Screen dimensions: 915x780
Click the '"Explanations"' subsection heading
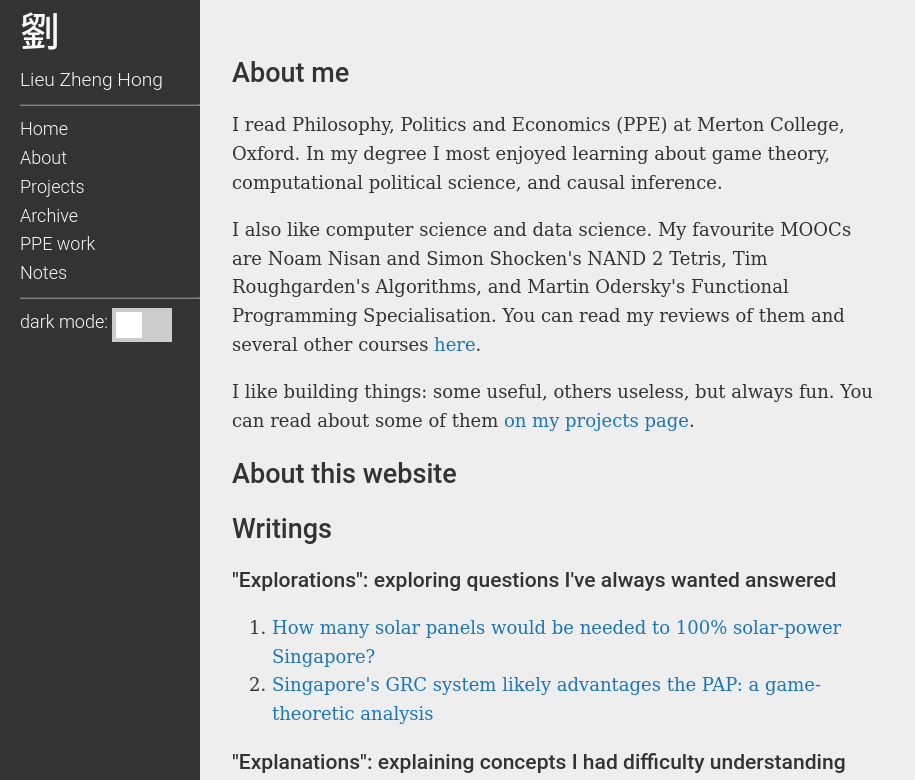(x=539, y=762)
